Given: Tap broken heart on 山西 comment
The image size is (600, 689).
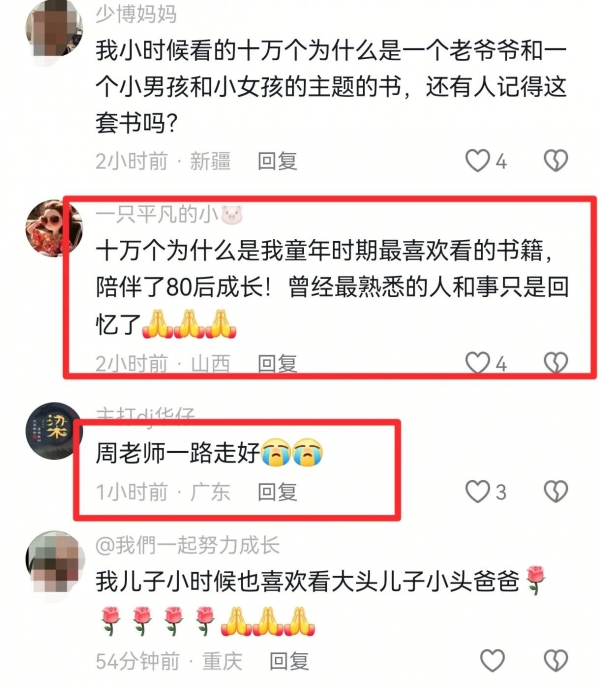Looking at the screenshot, I should pyautogui.click(x=556, y=363).
